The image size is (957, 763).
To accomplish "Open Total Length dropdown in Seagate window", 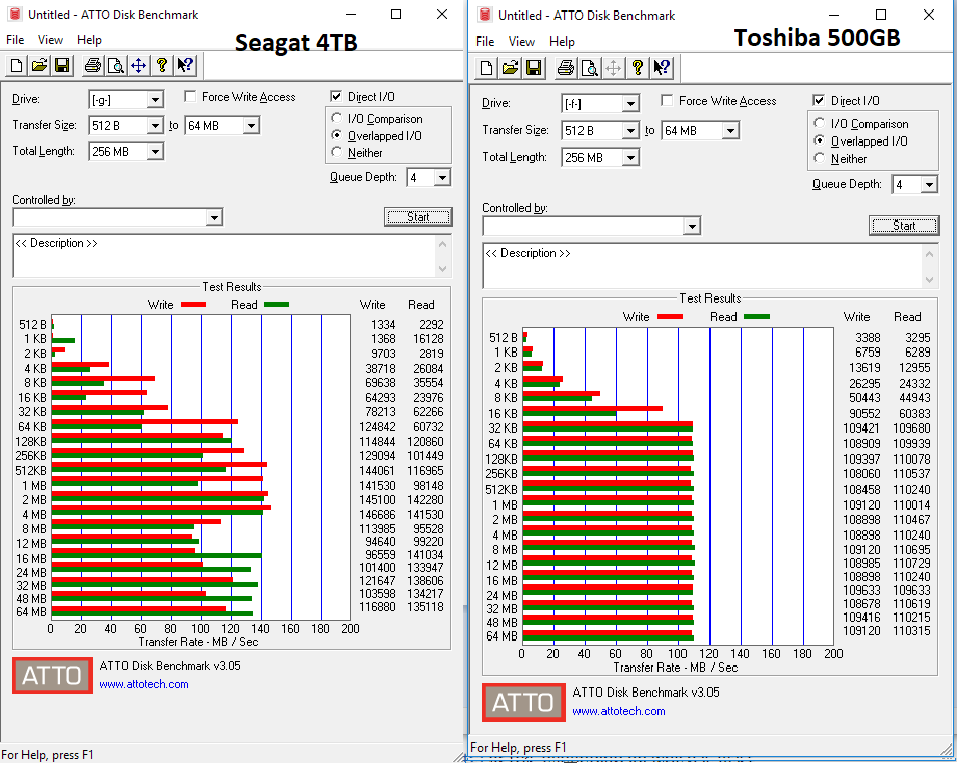I will (155, 151).
